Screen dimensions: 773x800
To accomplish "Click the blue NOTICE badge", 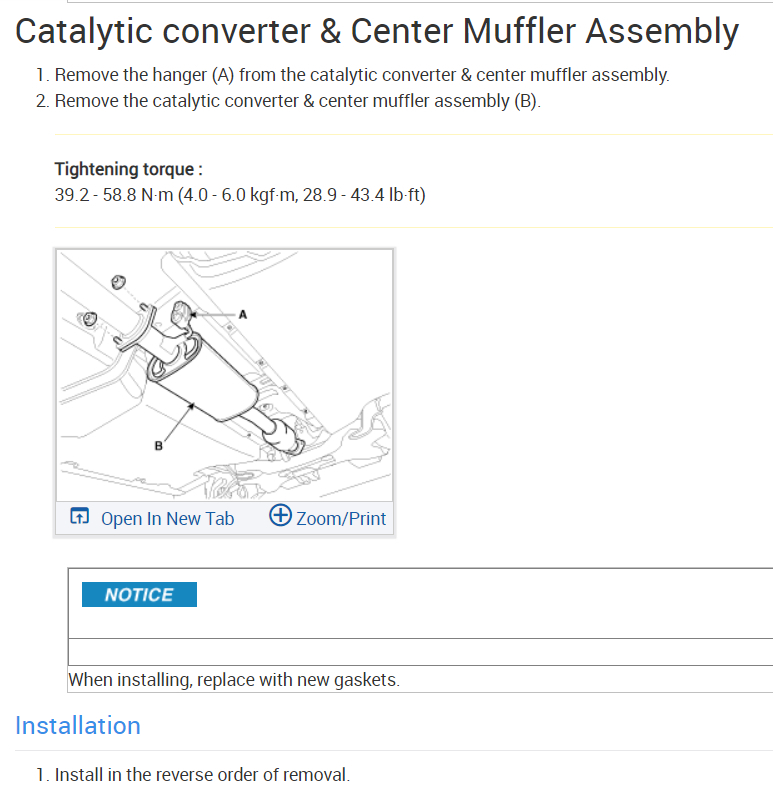I will [139, 595].
